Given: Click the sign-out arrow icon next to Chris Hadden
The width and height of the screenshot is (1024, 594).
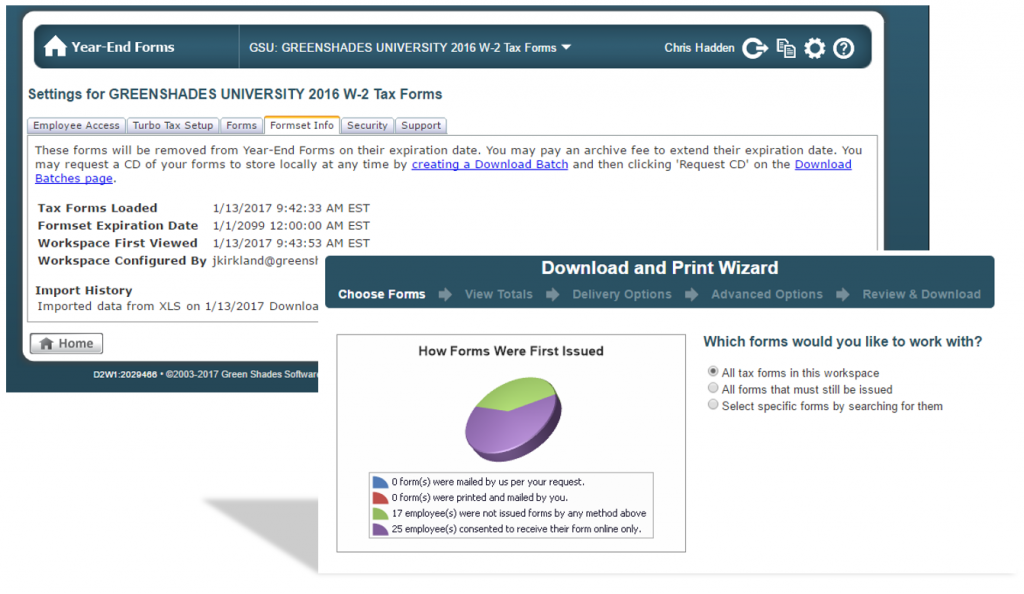Looking at the screenshot, I should click(x=755, y=48).
